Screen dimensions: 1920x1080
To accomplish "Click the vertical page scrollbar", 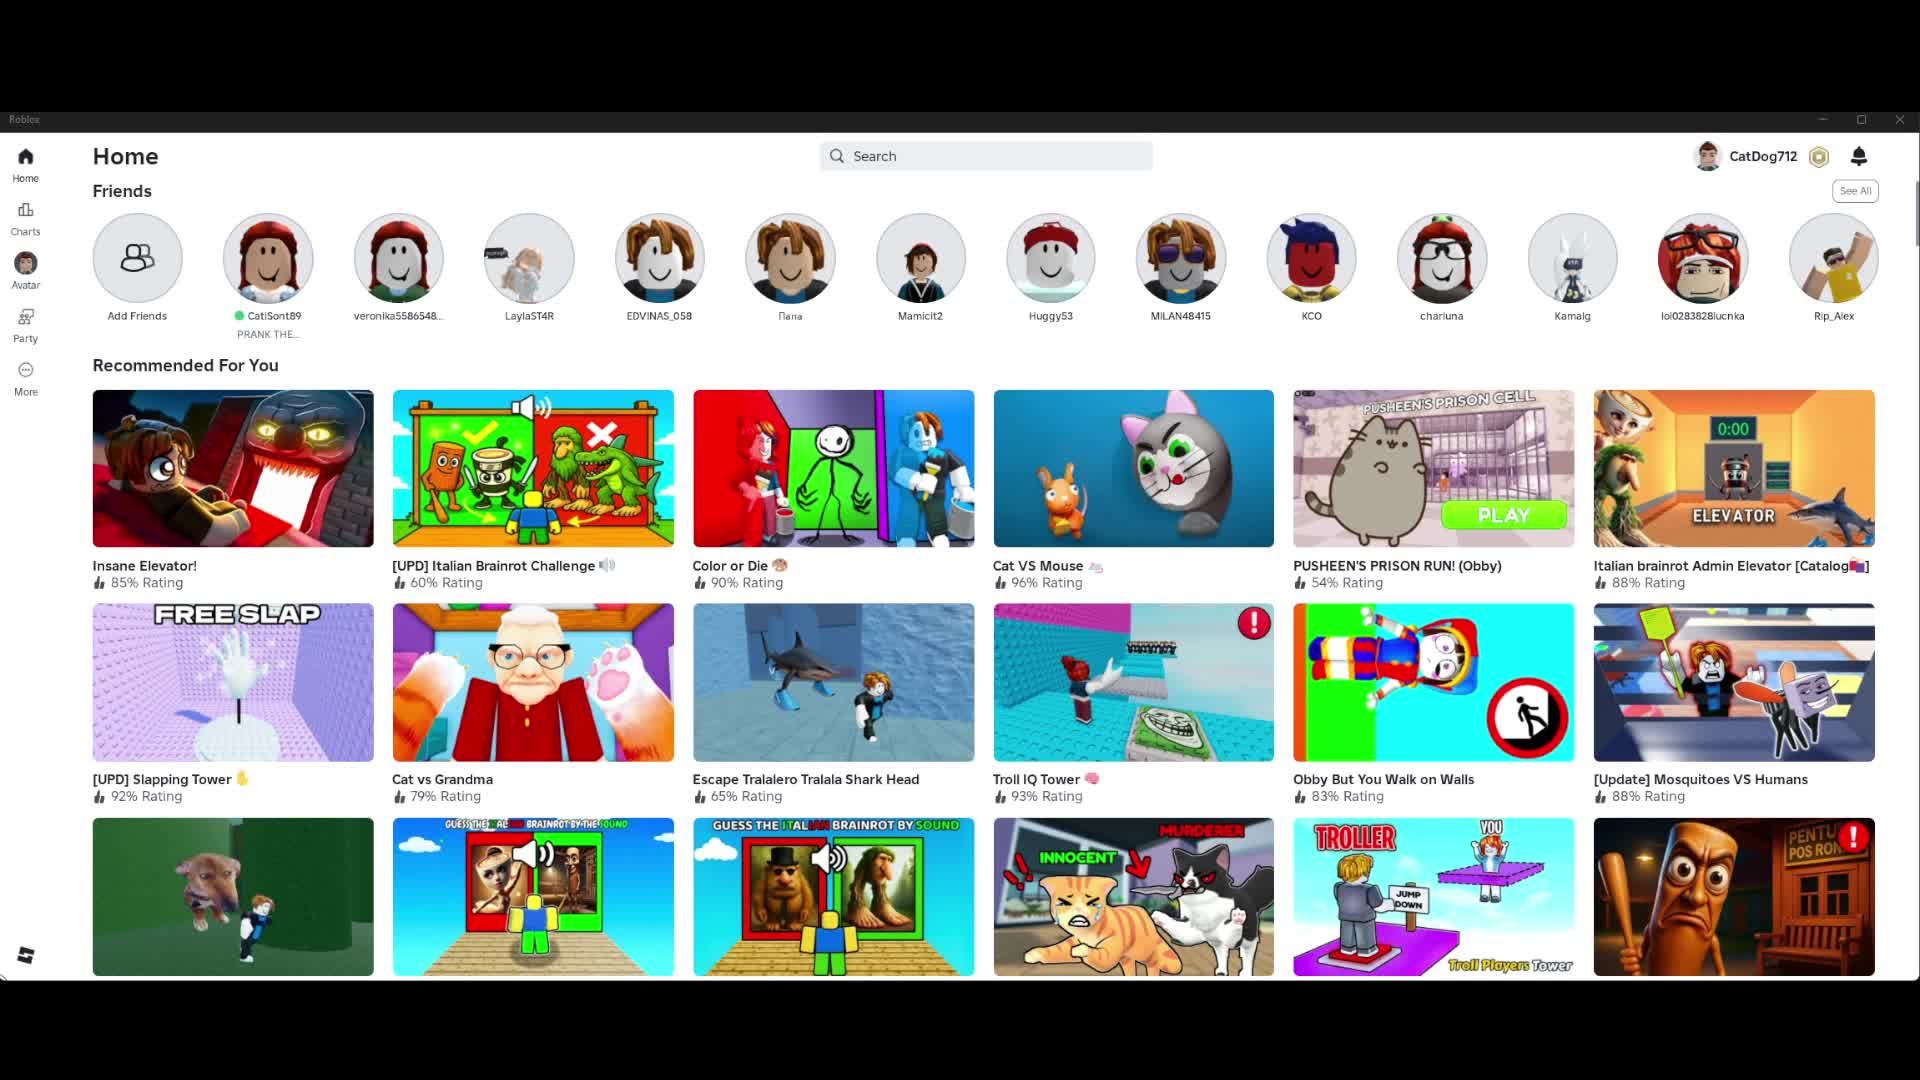I will point(1916,212).
